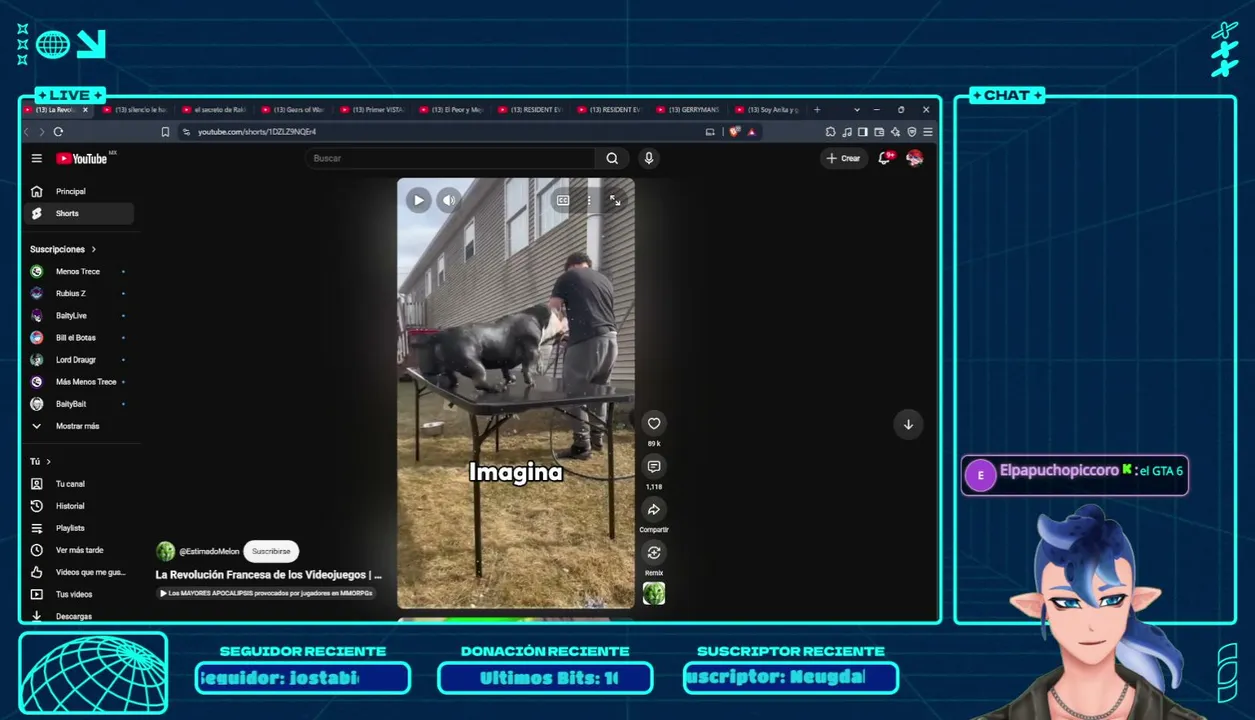Open Playlists in sidebar
Viewport: 1255px width, 720px height.
click(x=79, y=528)
